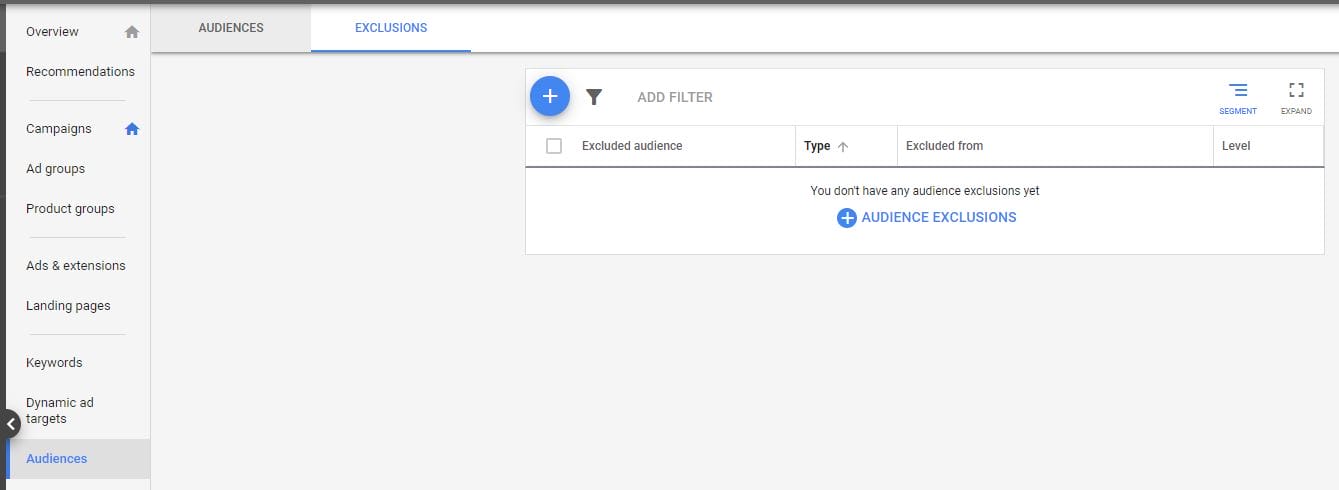Sort by the Type column arrow
The width and height of the screenshot is (1339, 490).
843,146
